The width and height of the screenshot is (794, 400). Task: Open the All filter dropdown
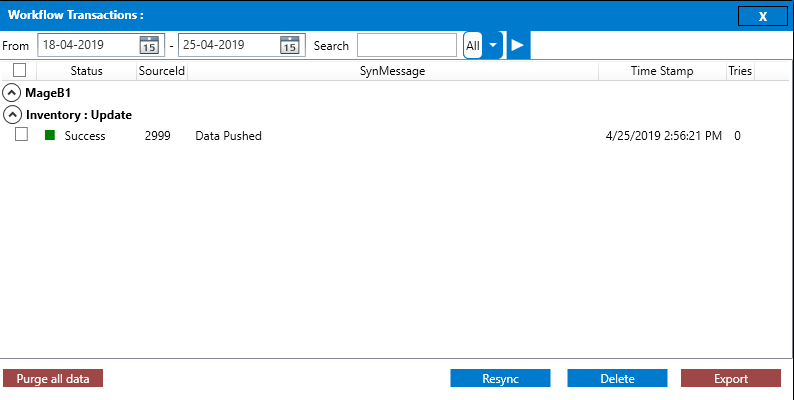[x=492, y=45]
